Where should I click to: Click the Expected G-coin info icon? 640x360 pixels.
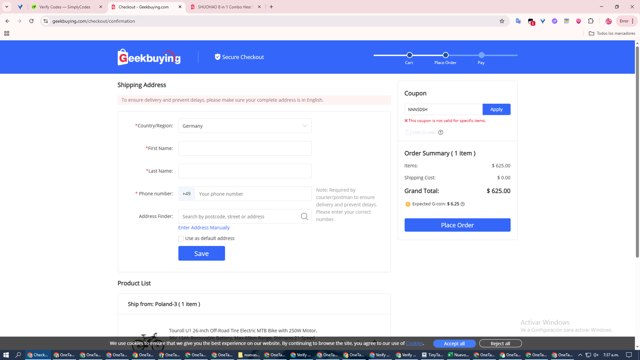tap(462, 204)
